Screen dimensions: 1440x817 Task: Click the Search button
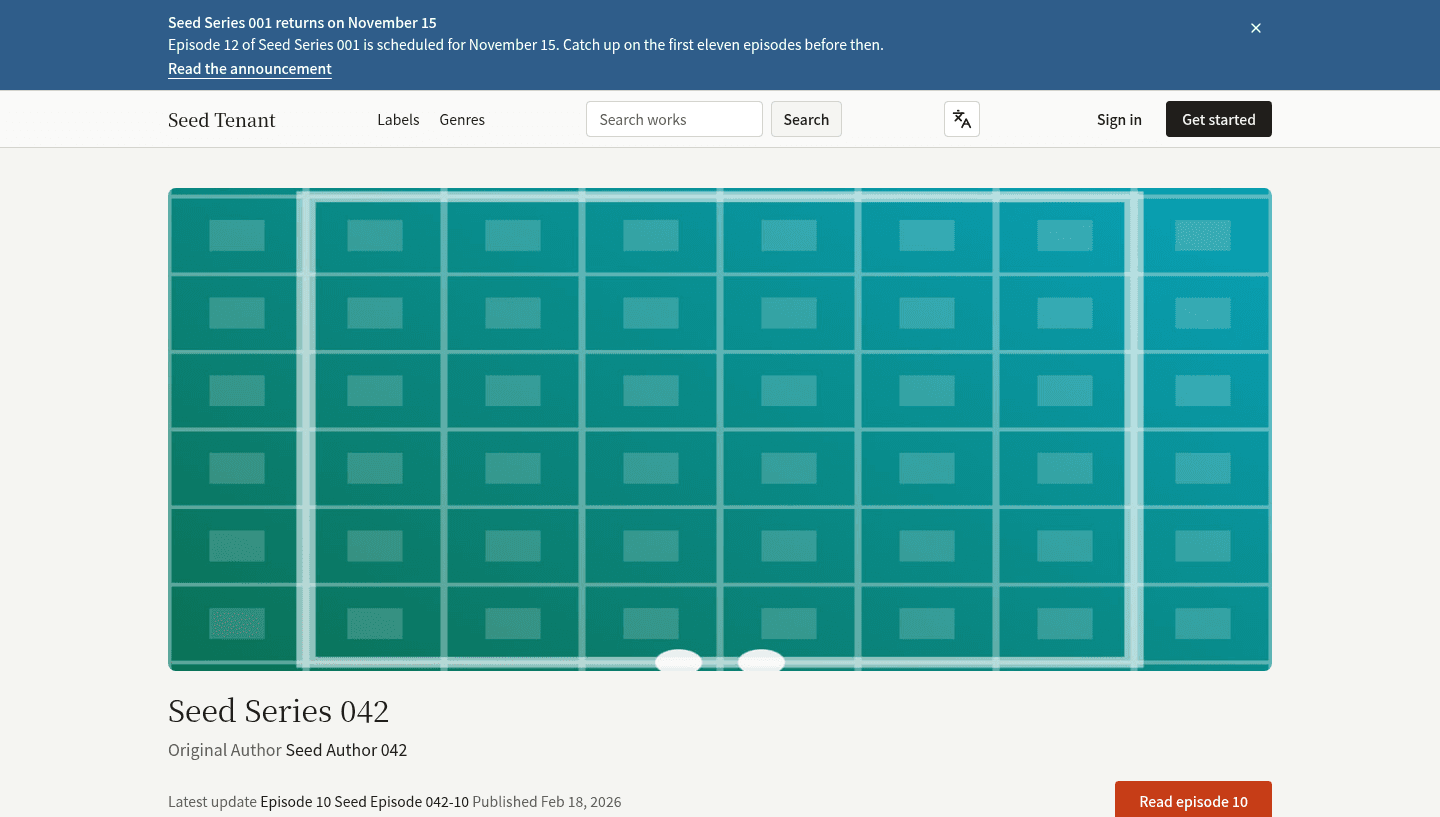pos(806,119)
